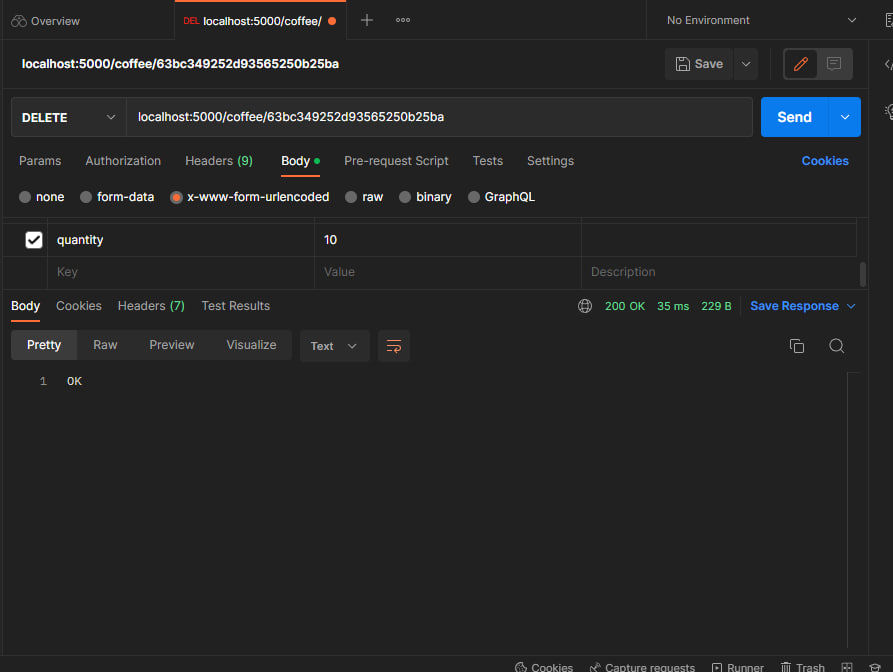Select the edit pencil icon near Save
Image resolution: width=893 pixels, height=672 pixels.
pyautogui.click(x=799, y=63)
